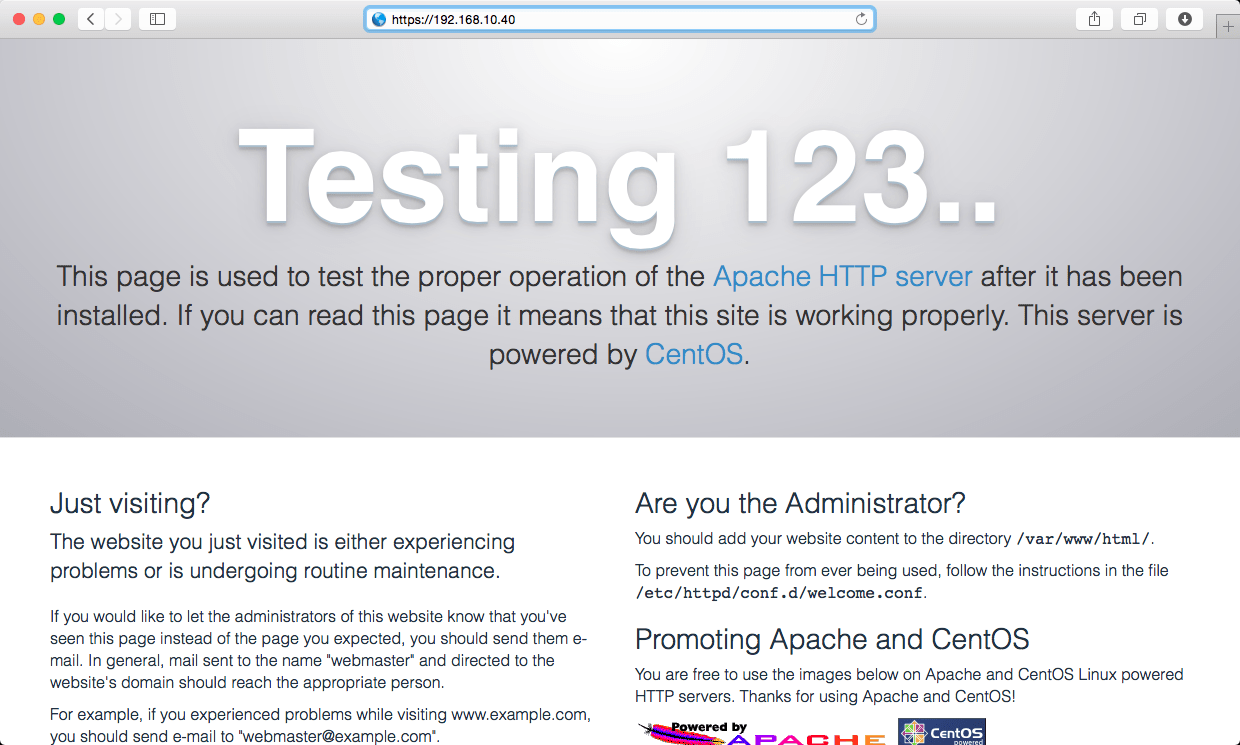Click the 'Are you the Administrator?' heading
Image resolution: width=1240 pixels, height=745 pixels.
pyautogui.click(x=800, y=503)
